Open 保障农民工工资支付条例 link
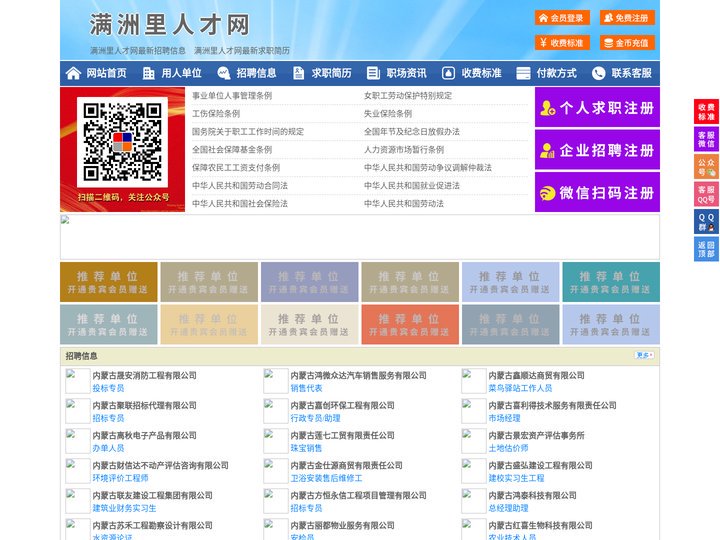Image resolution: width=720 pixels, height=540 pixels. pyautogui.click(x=236, y=167)
